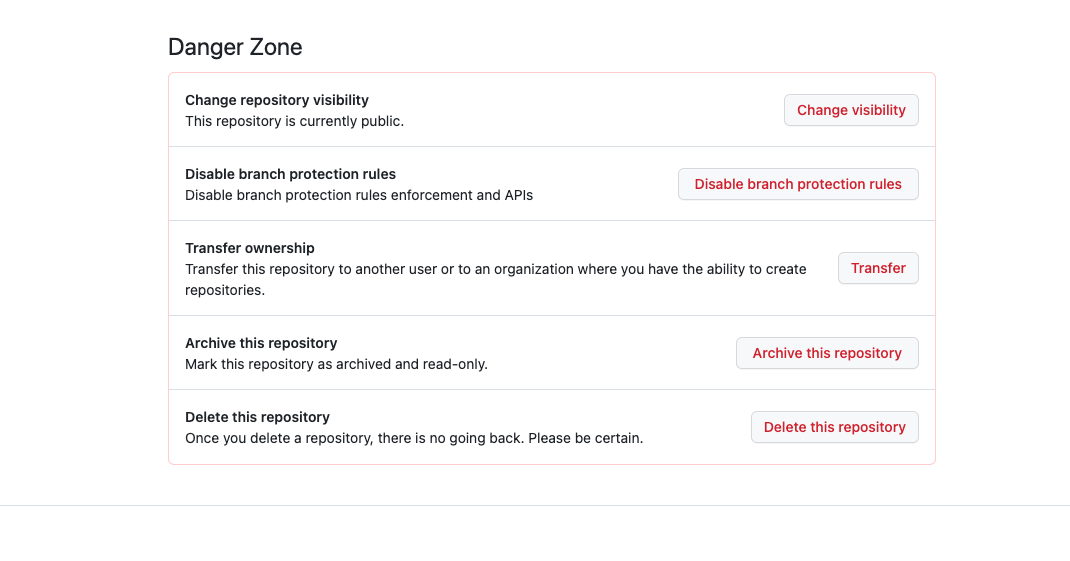The image size is (1070, 561).
Task: Click the Change visibility button
Action: [x=851, y=110]
